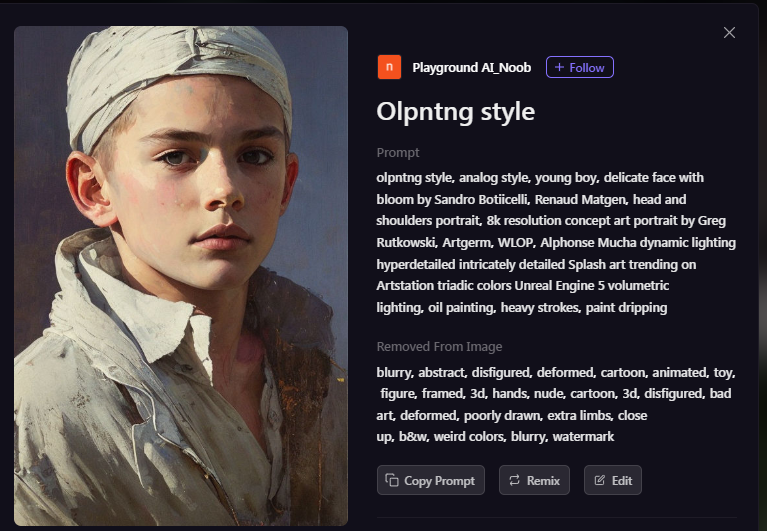Image resolution: width=767 pixels, height=531 pixels.
Task: Click the 'Prompt' section label
Action: tap(398, 153)
